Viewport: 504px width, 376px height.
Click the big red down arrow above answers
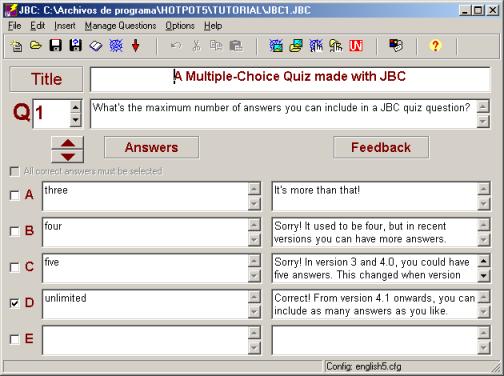[68, 157]
